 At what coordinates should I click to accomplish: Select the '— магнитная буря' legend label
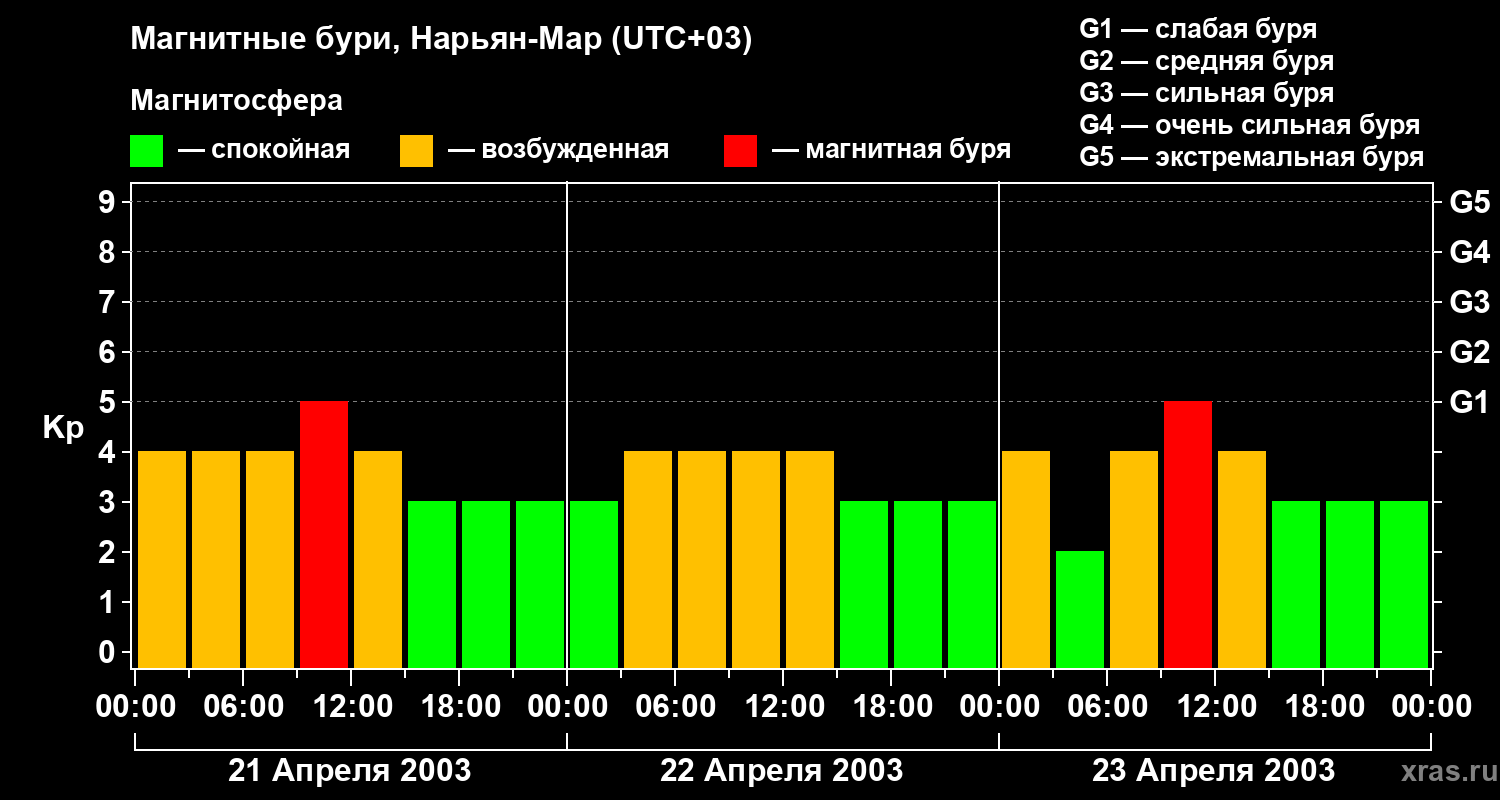pos(891,150)
